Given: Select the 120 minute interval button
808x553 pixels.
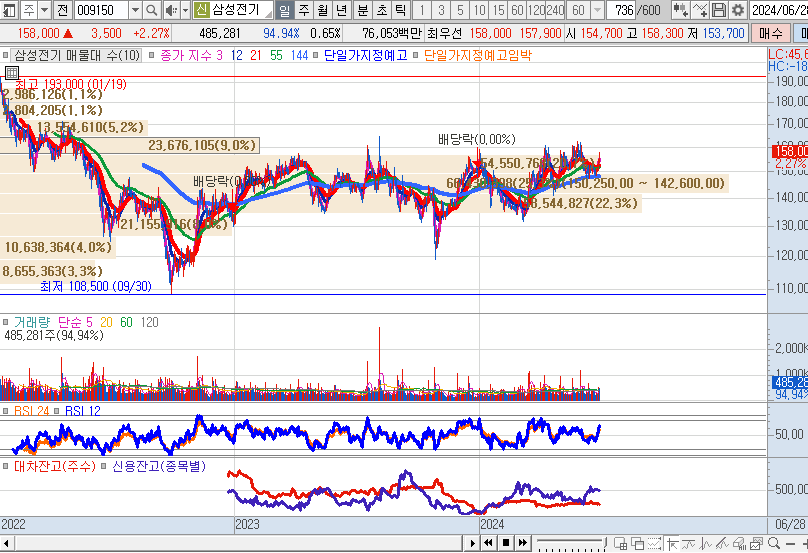Looking at the screenshot, I should pyautogui.click(x=536, y=10).
